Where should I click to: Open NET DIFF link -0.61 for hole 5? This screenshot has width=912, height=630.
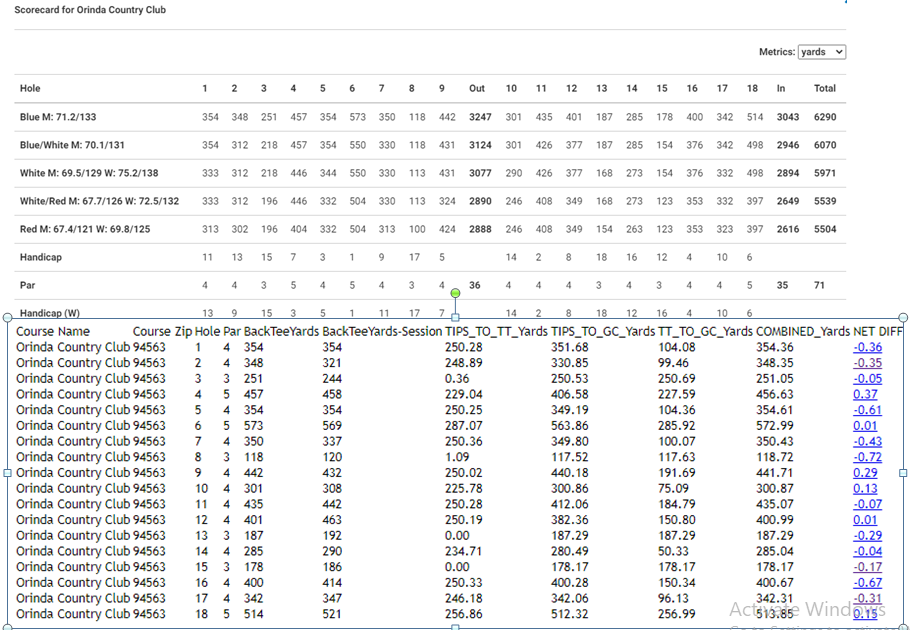coord(867,410)
